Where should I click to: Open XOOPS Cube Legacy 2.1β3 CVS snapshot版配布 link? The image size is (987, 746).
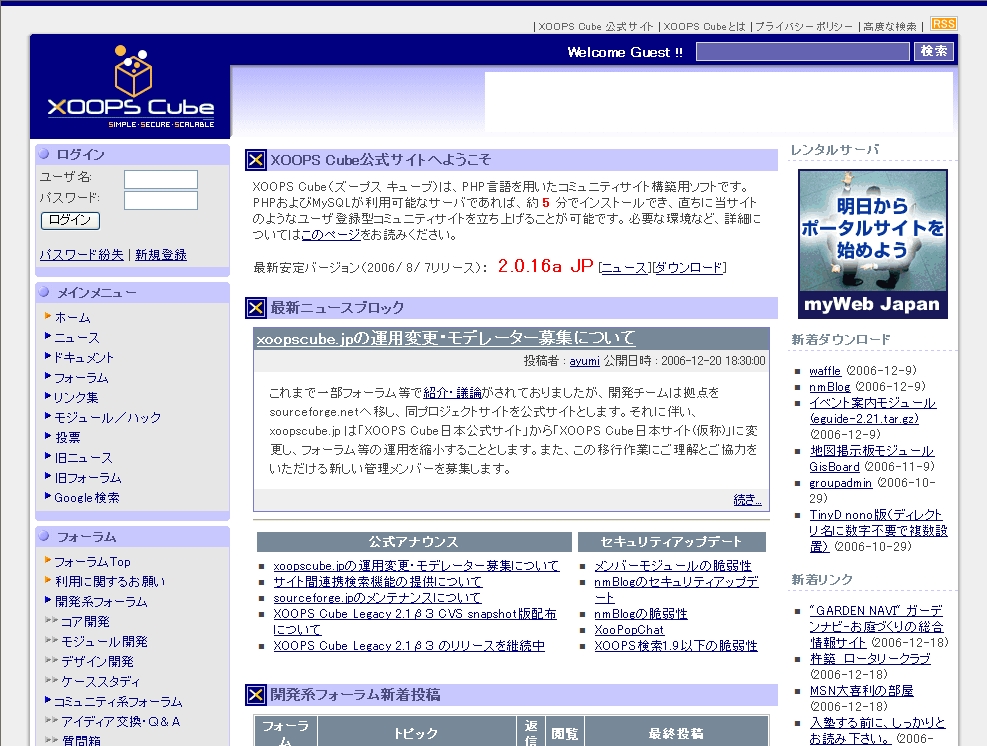coord(415,621)
